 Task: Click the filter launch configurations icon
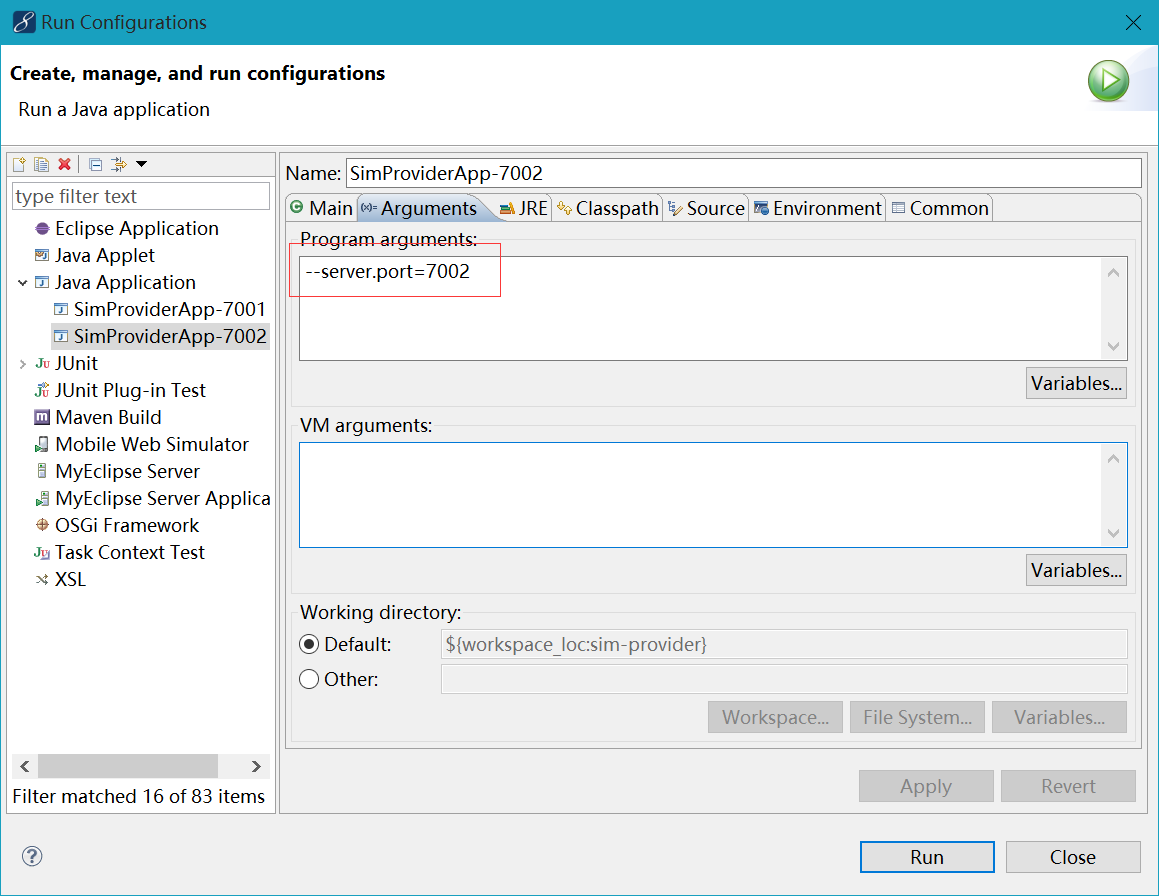(x=119, y=164)
